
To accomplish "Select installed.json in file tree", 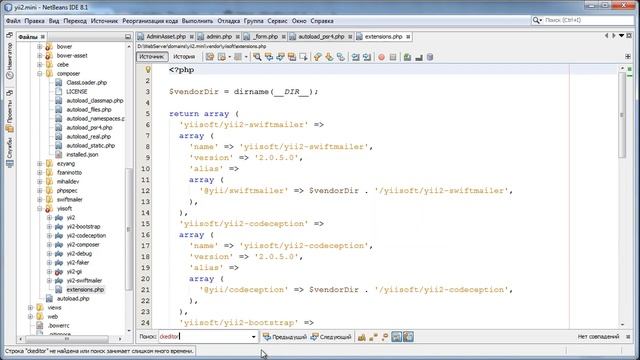I will click(82, 155).
